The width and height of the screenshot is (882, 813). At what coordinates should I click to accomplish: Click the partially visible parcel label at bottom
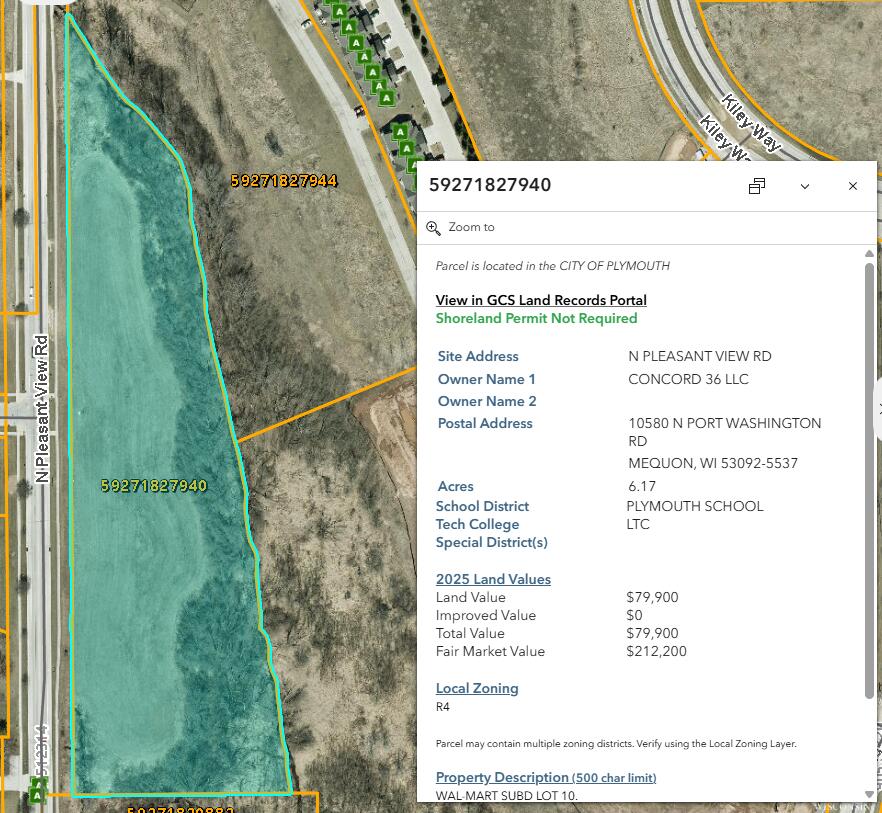click(x=180, y=808)
